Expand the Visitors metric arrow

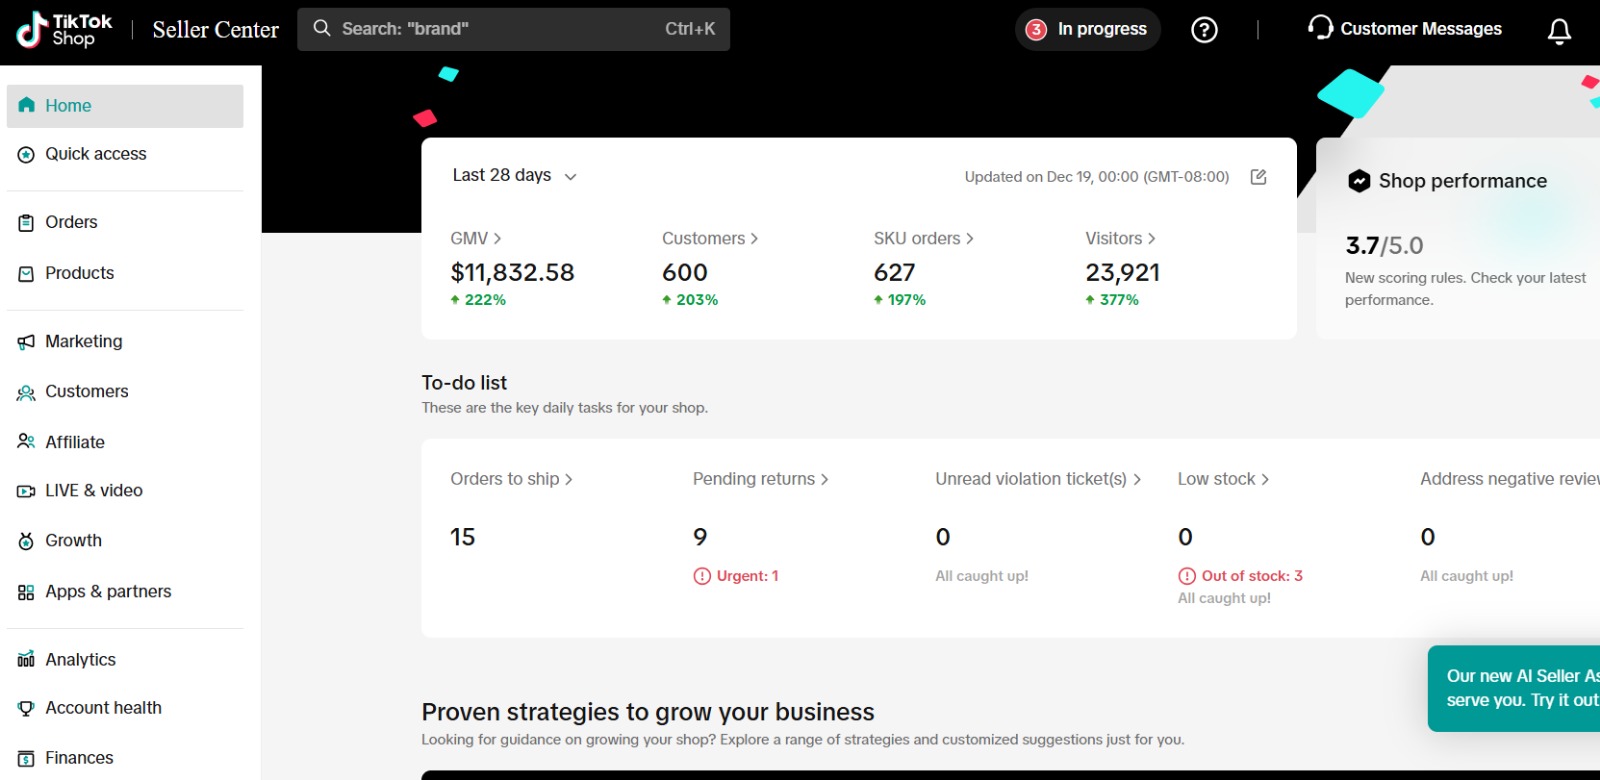(1151, 239)
